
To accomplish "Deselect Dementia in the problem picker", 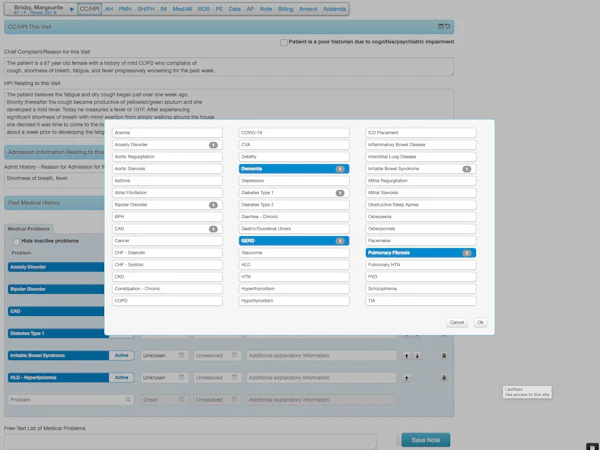I will [x=294, y=169].
